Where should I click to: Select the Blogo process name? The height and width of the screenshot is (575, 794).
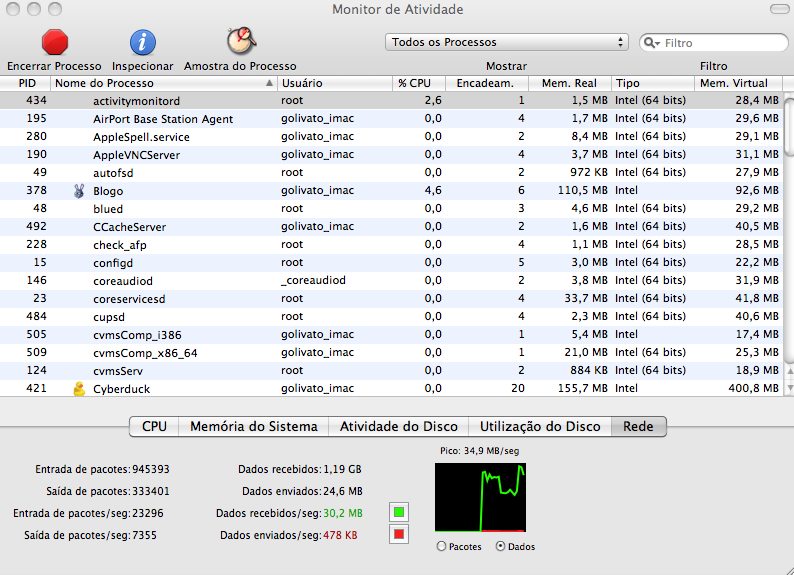coord(108,191)
